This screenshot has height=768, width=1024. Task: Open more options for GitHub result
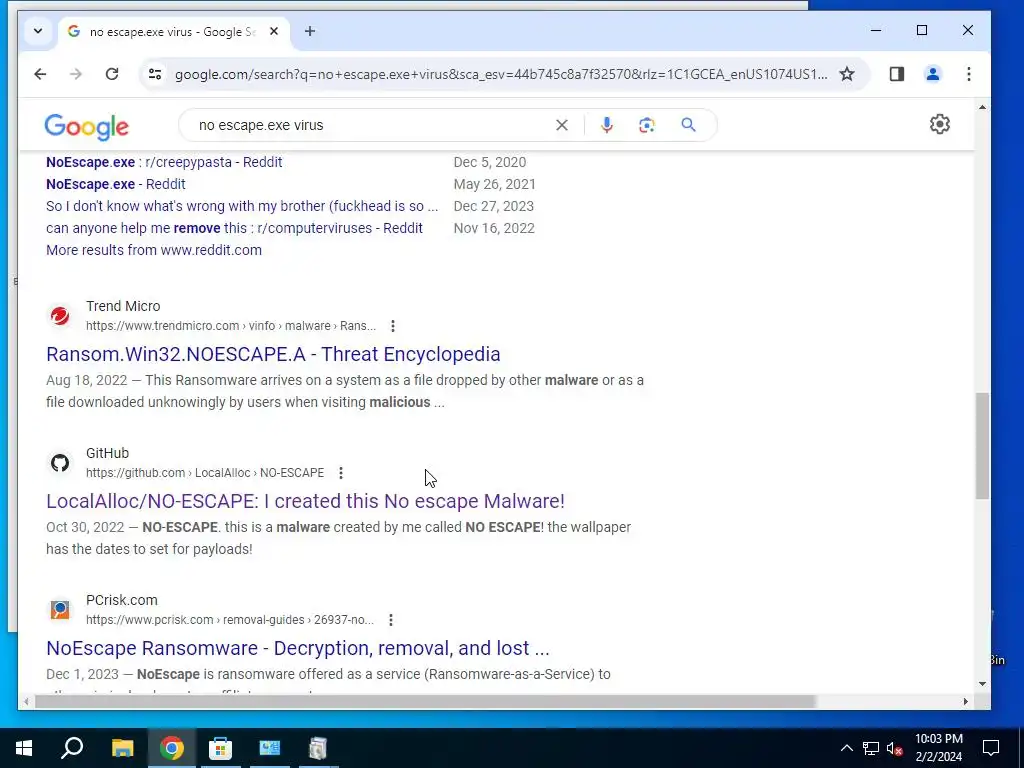pyautogui.click(x=341, y=473)
